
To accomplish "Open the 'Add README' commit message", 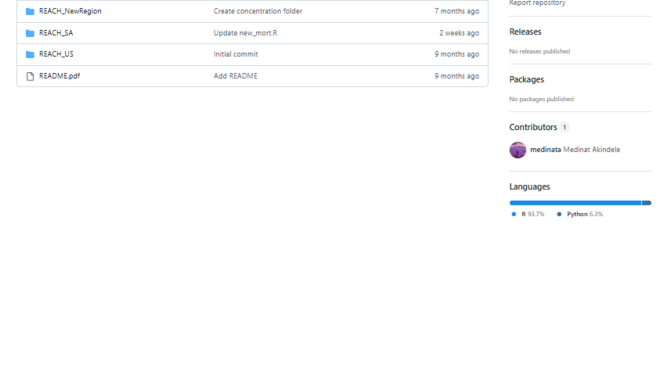I will pos(235,76).
